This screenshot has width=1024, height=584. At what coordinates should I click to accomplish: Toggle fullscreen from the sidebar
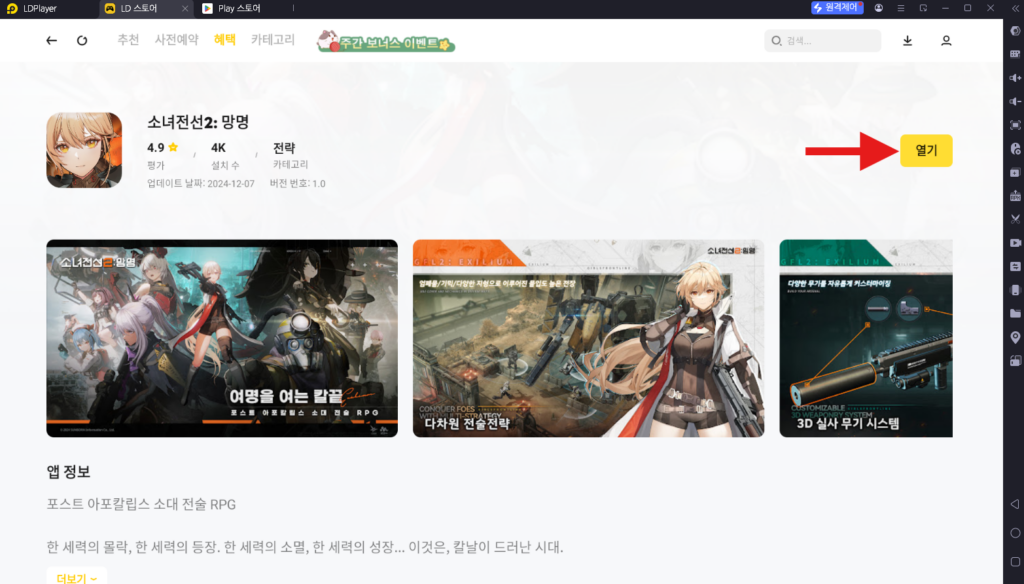click(x=1015, y=125)
